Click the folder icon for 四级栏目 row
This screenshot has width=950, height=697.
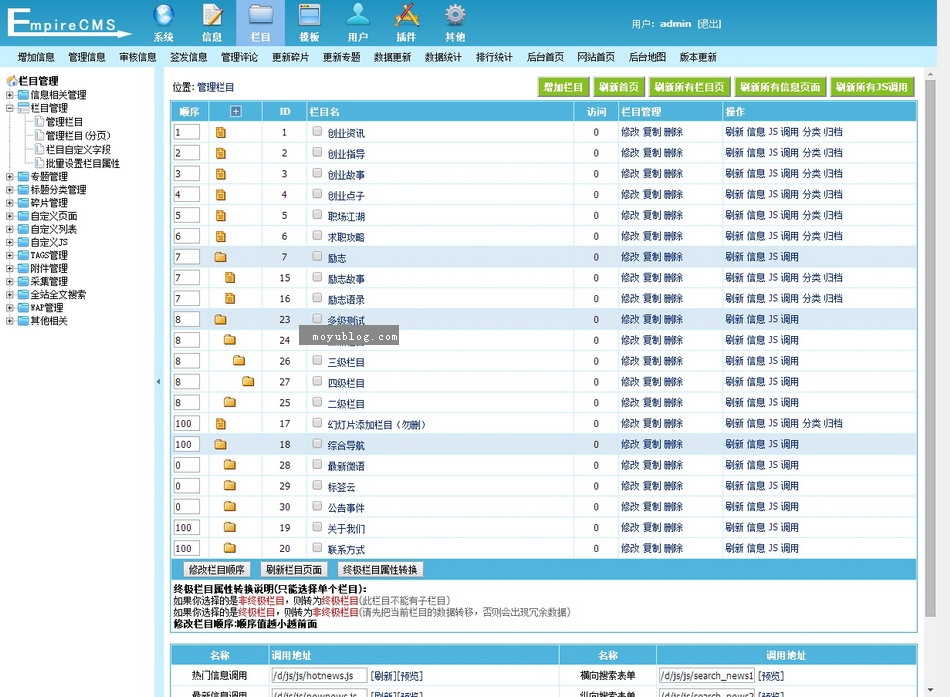248,382
